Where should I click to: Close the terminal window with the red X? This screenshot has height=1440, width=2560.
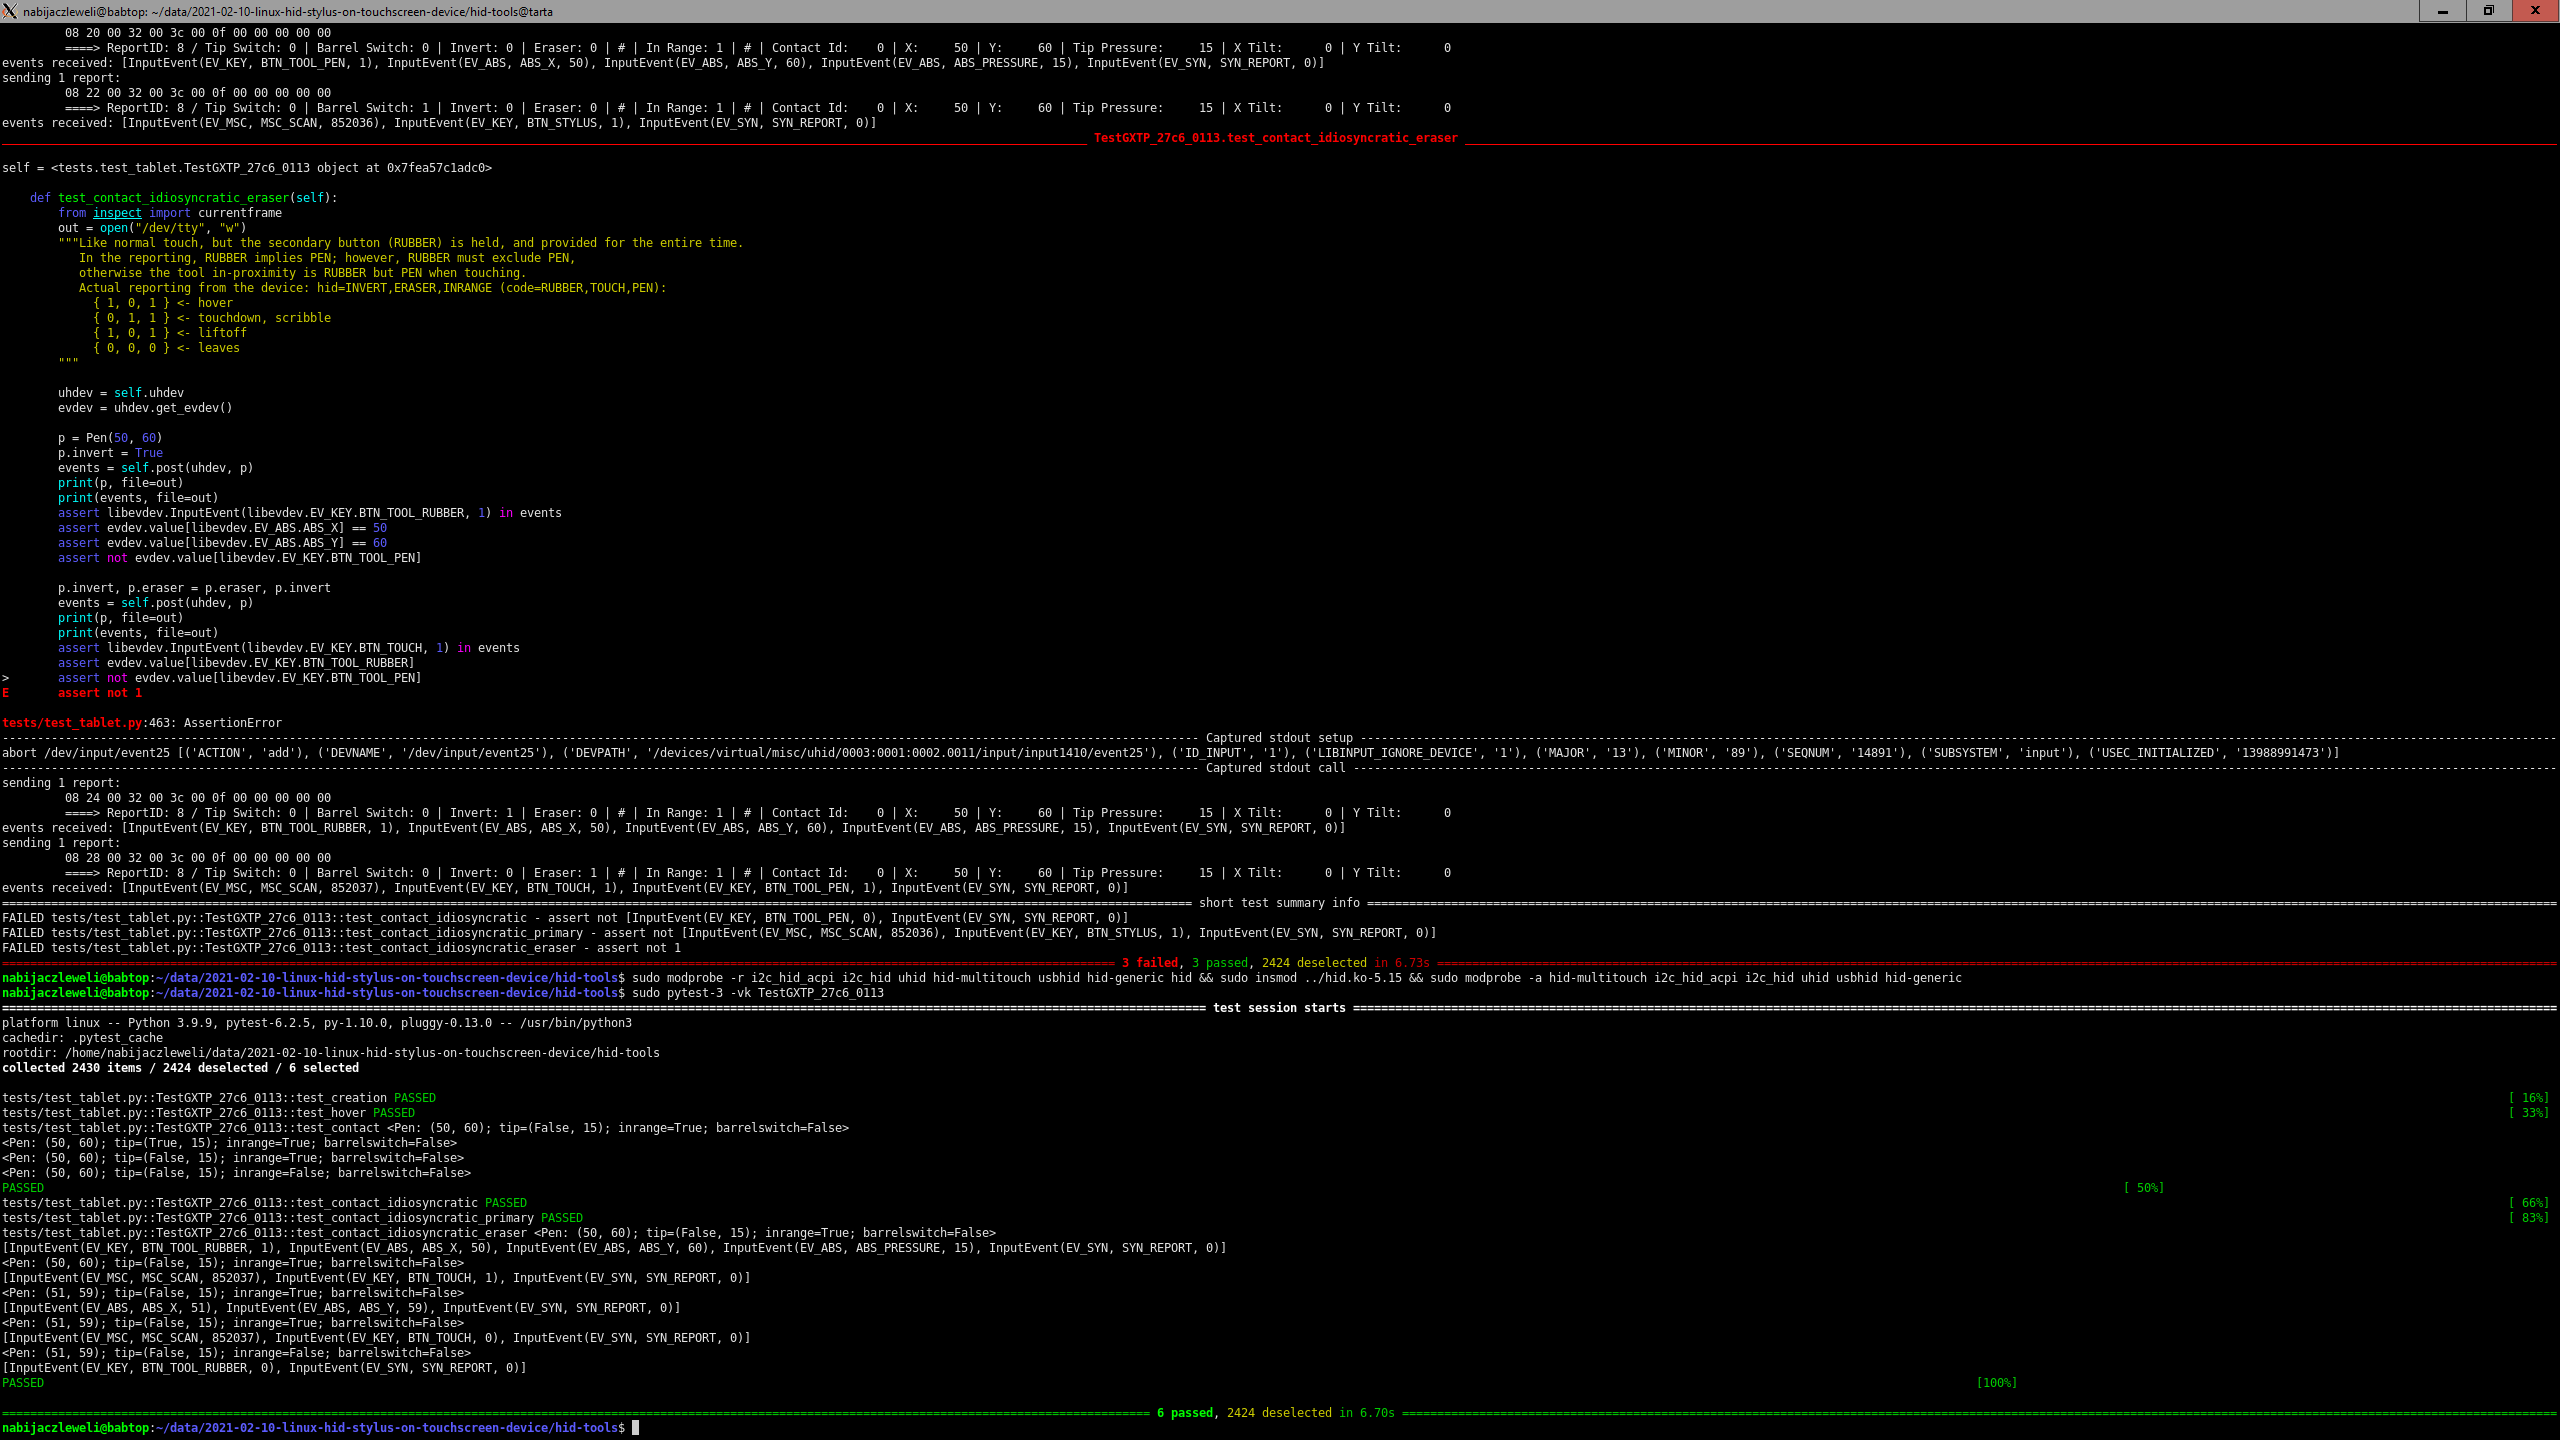2535,11
